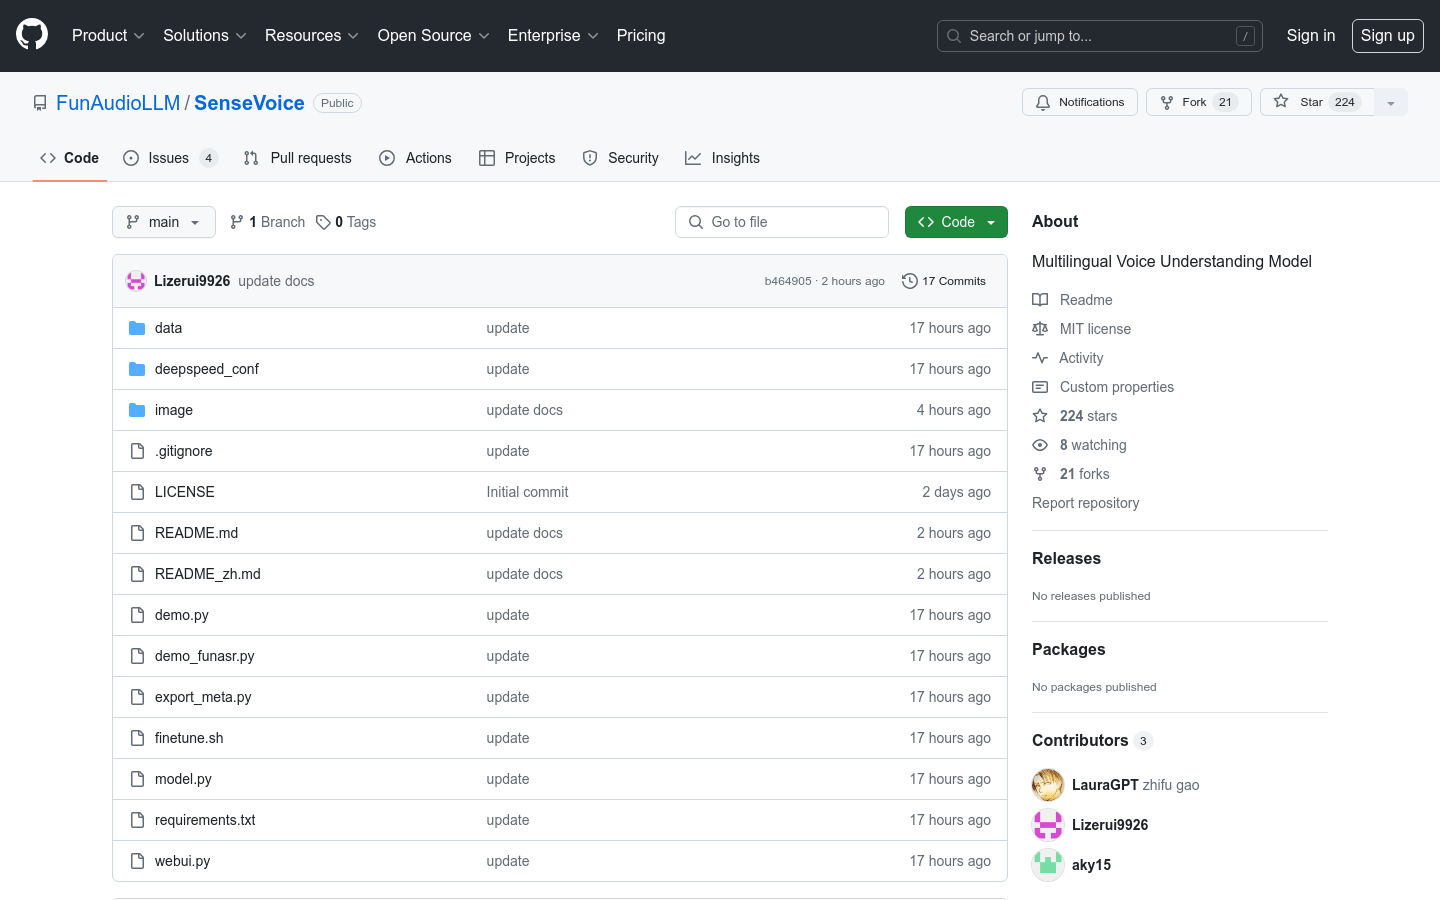Click the webui.py file icon
This screenshot has width=1440, height=900.
(x=137, y=861)
